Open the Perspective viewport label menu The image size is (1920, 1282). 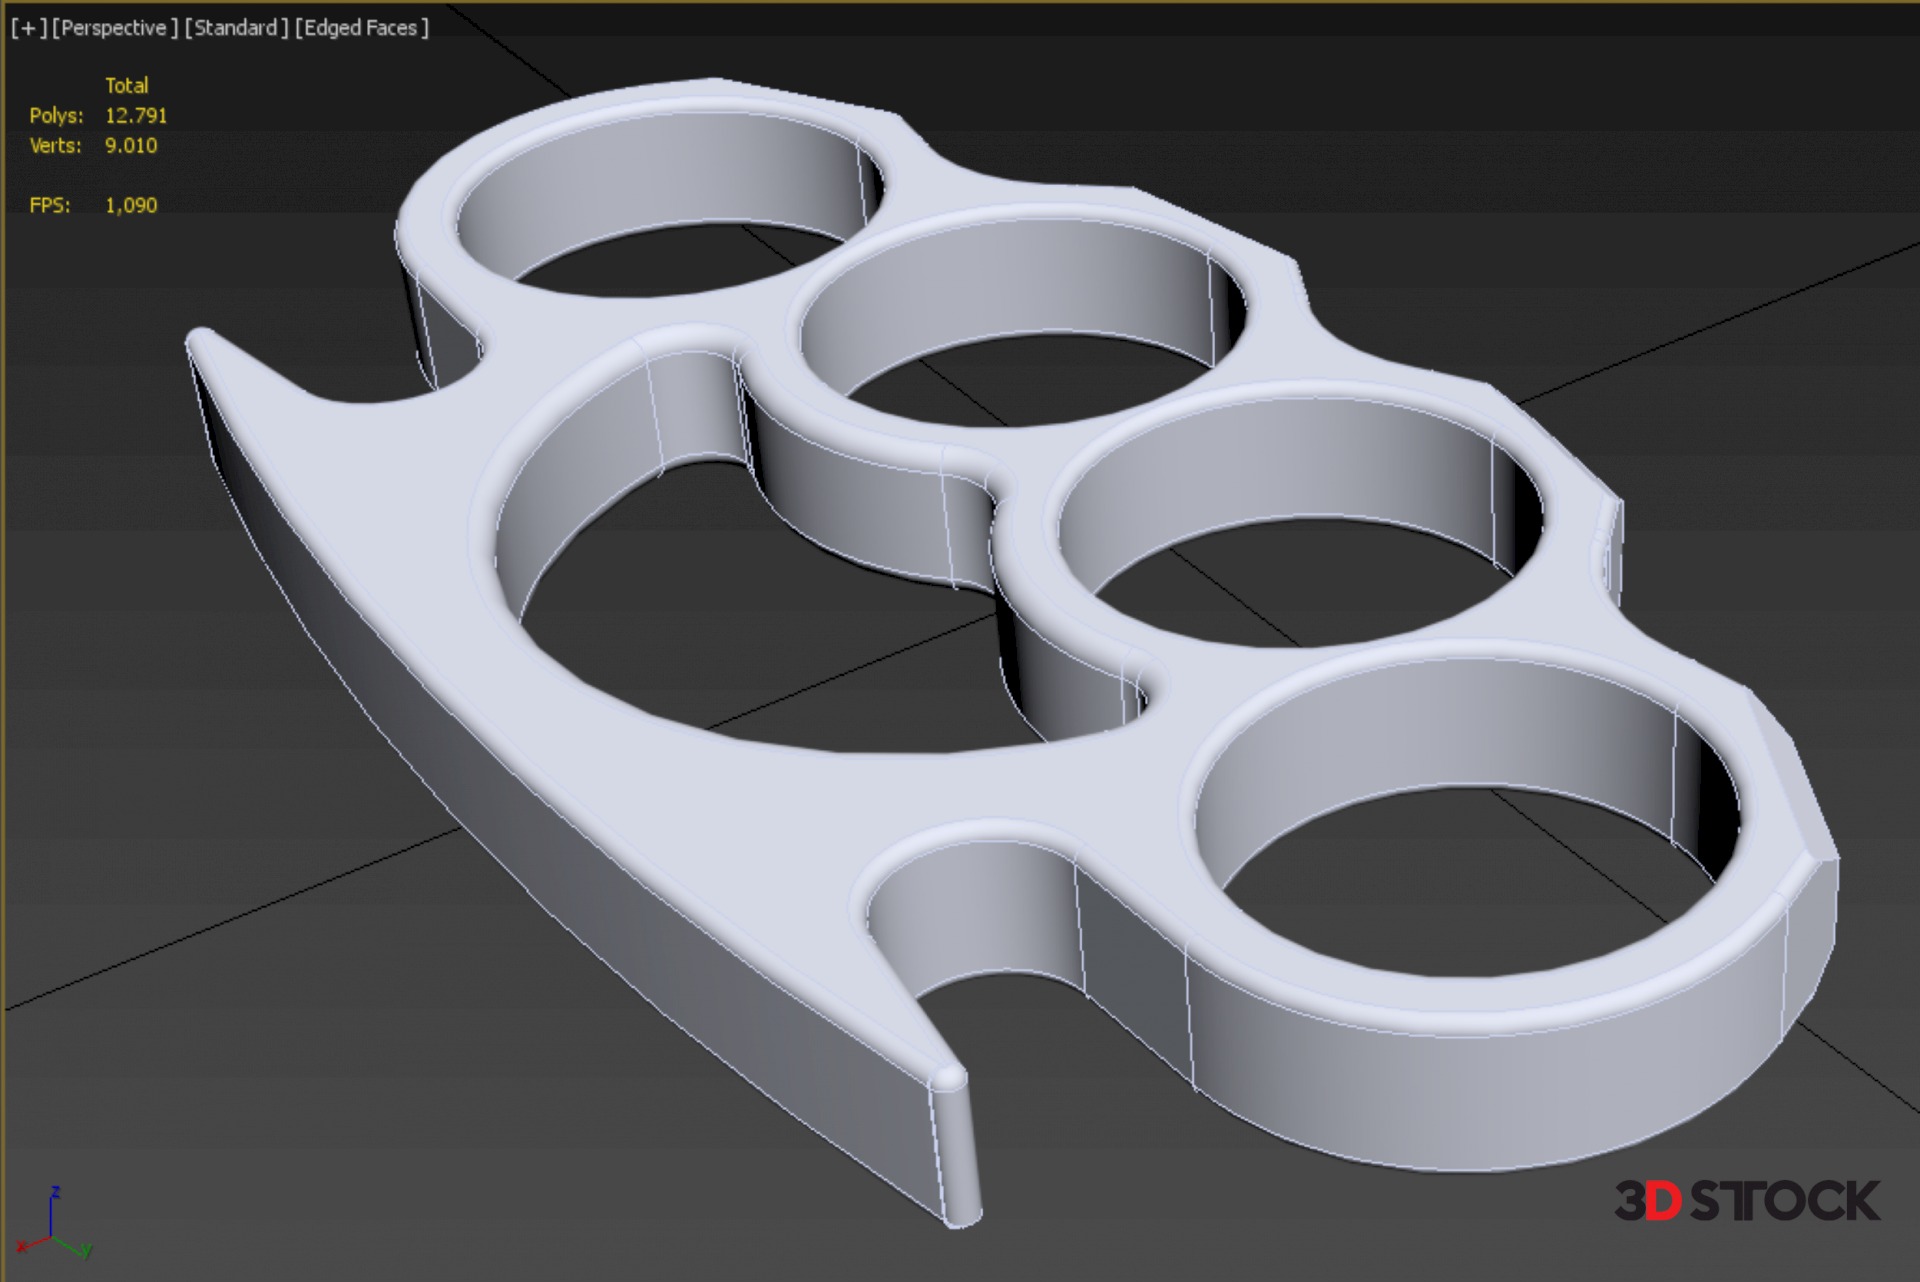(114, 28)
